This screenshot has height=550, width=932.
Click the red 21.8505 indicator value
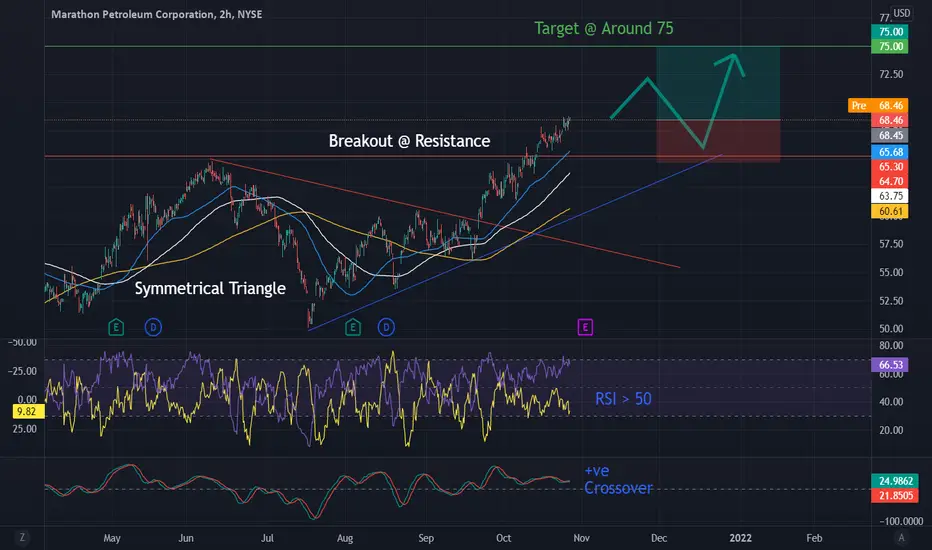pyautogui.click(x=895, y=496)
